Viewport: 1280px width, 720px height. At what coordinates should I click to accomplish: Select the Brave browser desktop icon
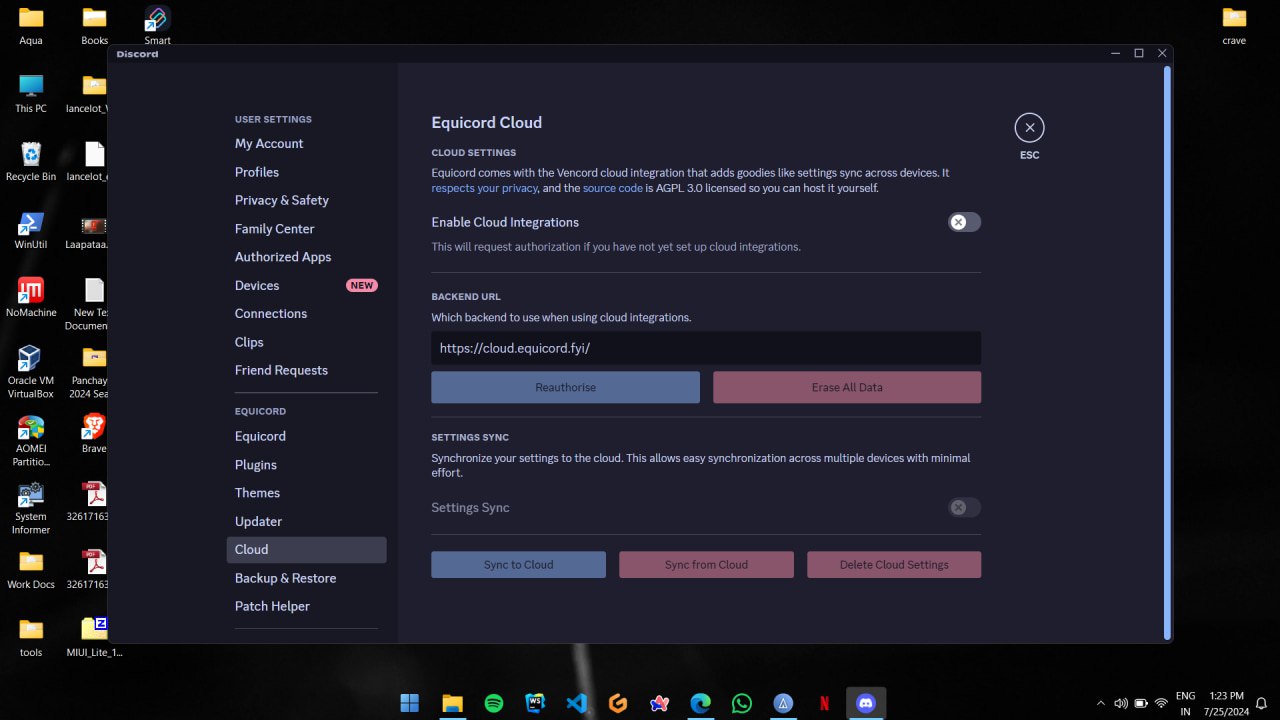[x=94, y=433]
